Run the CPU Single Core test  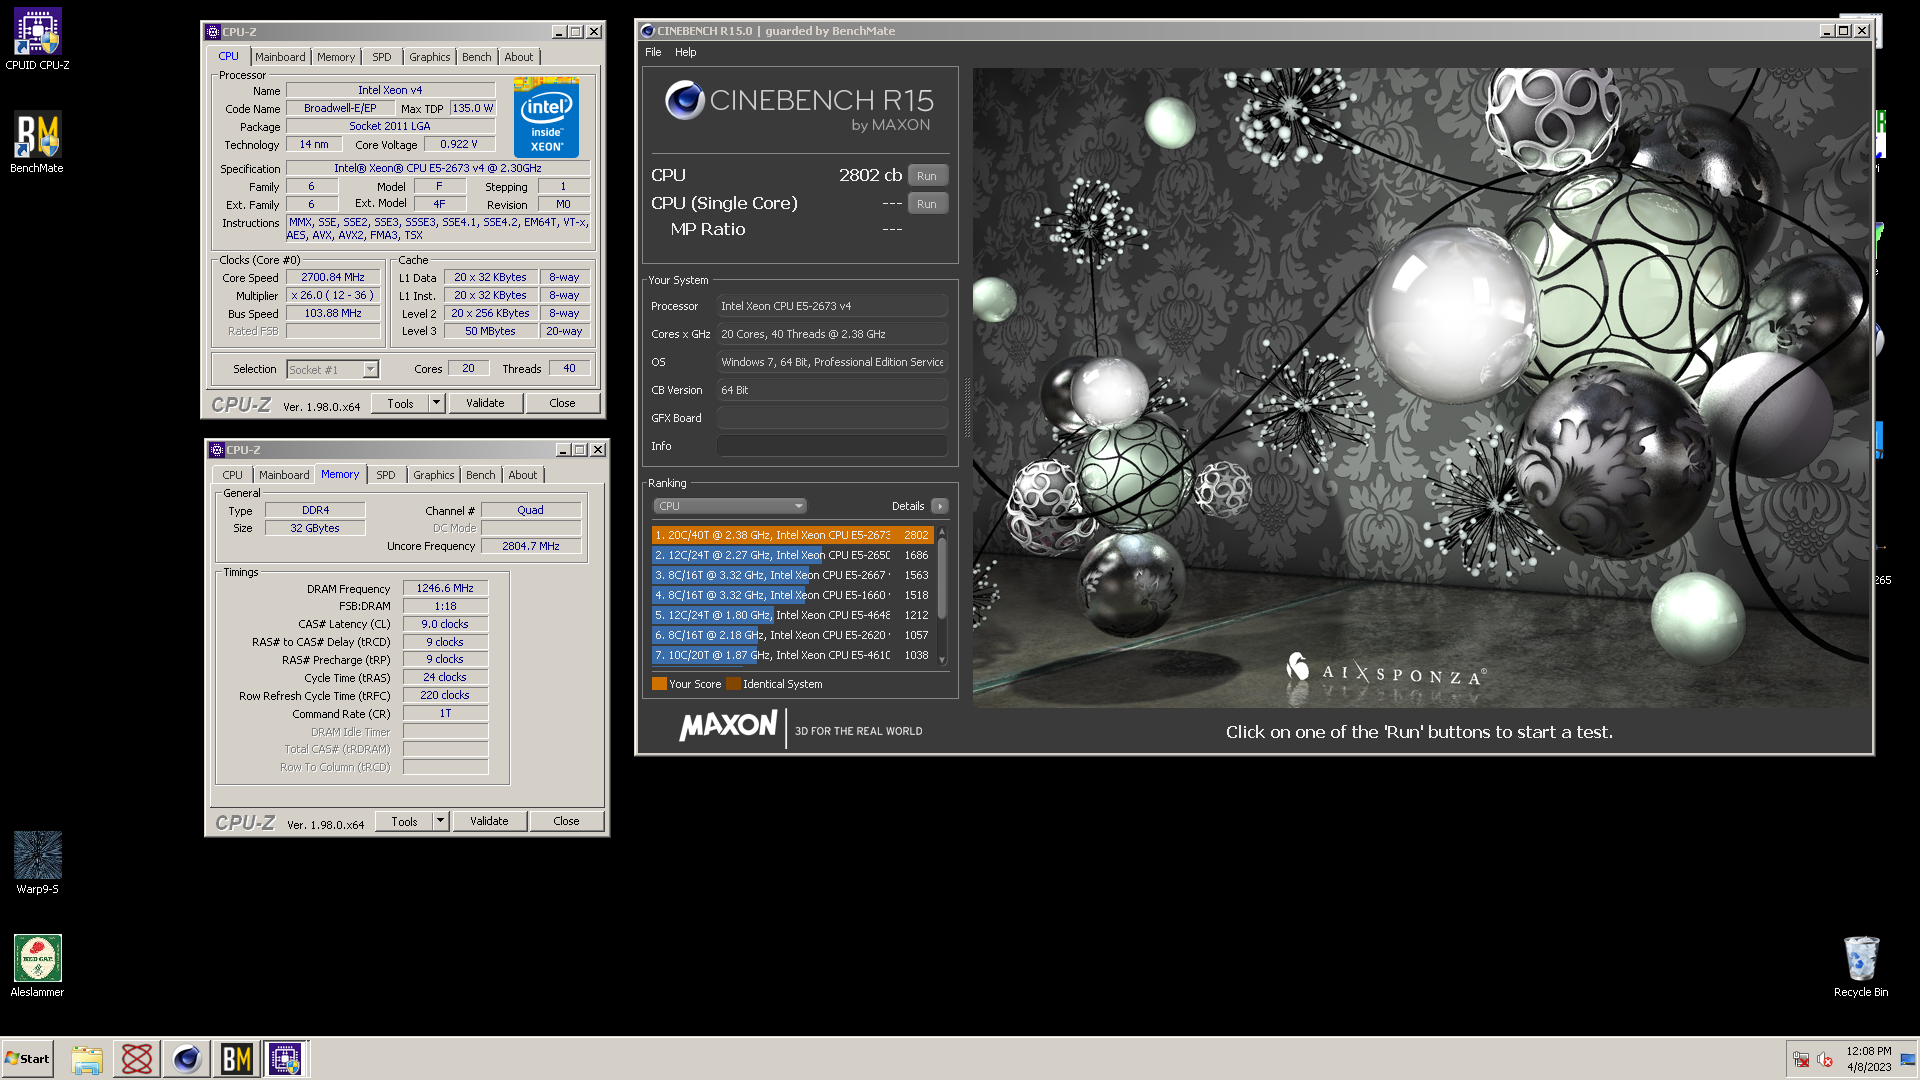point(927,204)
